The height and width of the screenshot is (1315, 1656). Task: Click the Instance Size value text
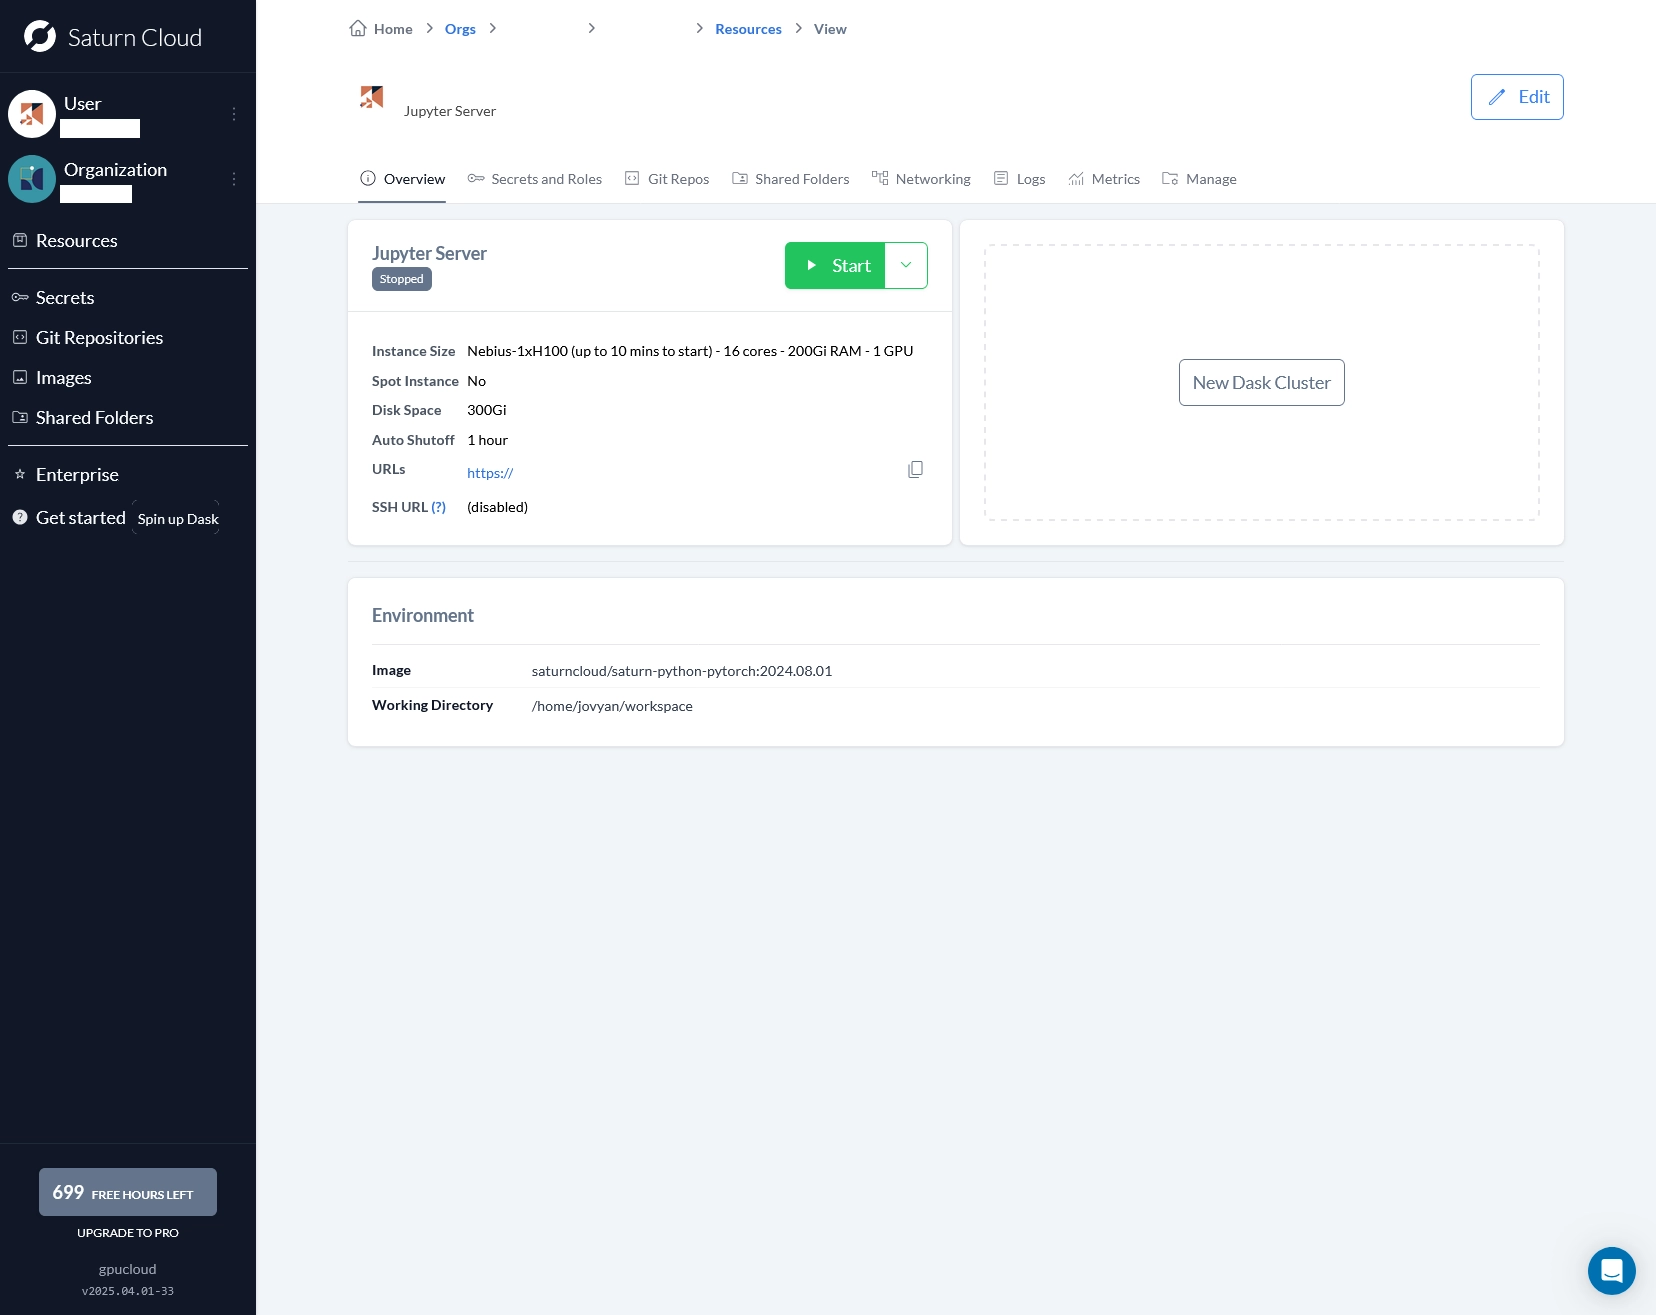pos(690,351)
